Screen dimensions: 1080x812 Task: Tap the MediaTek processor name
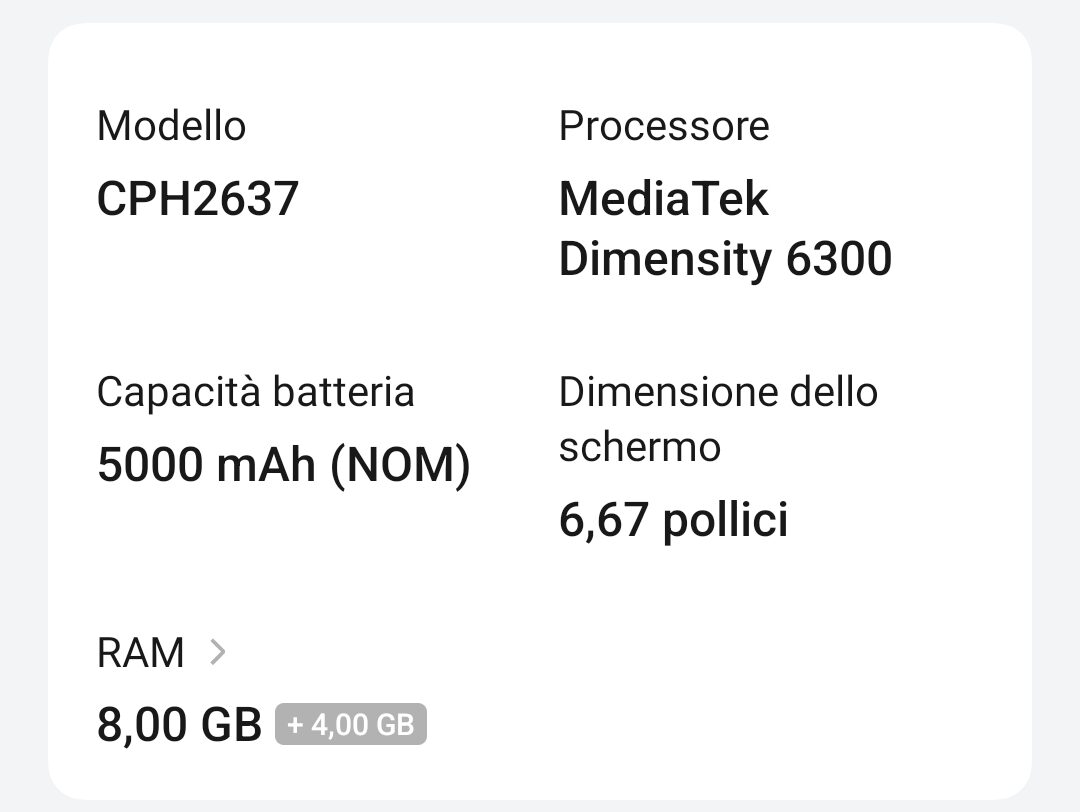pyautogui.click(x=664, y=198)
